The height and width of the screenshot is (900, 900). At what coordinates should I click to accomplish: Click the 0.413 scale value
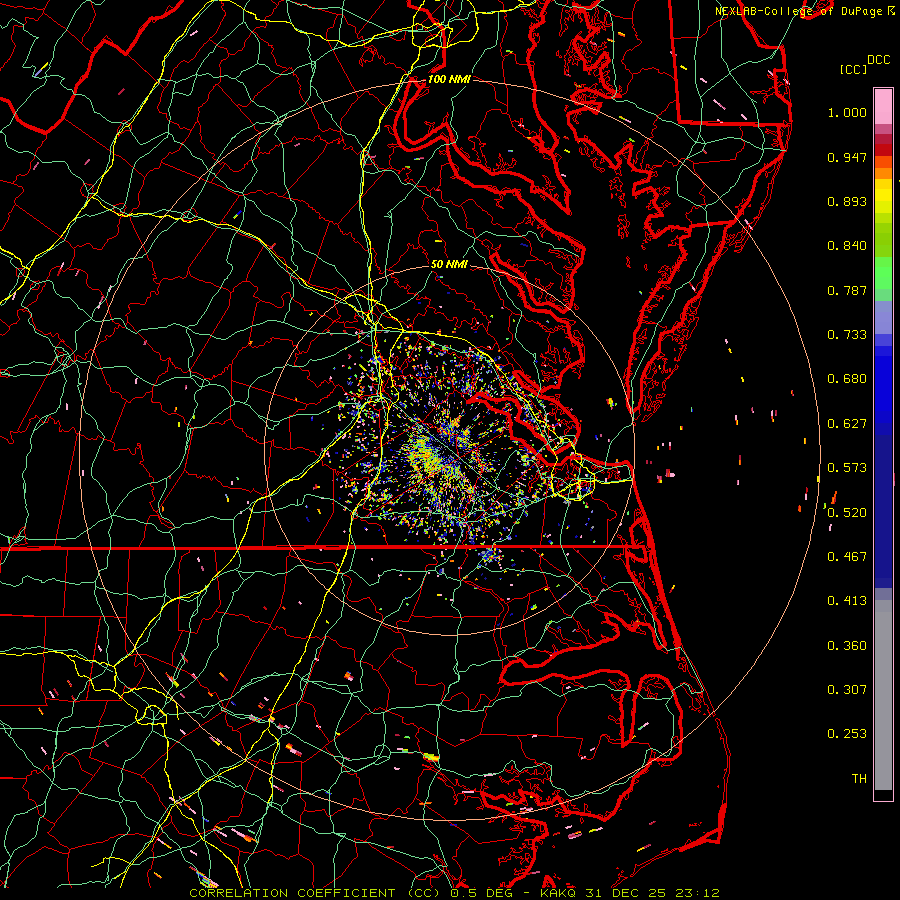click(x=847, y=601)
